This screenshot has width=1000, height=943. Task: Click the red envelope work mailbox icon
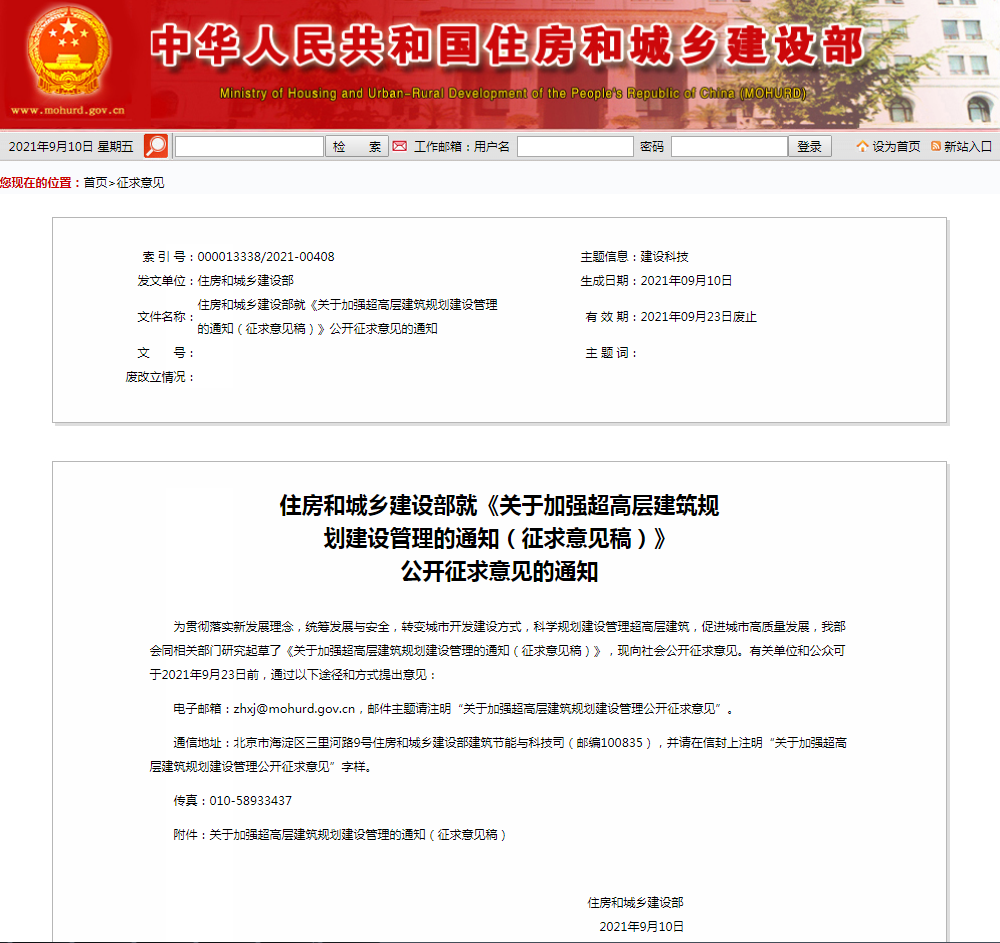[x=400, y=146]
